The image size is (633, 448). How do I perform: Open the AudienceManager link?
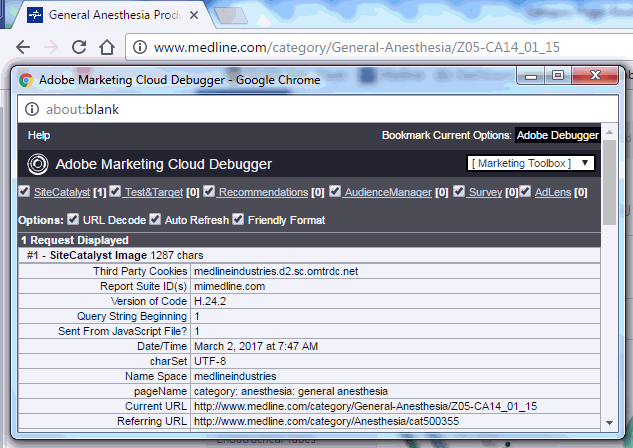[x=388, y=192]
